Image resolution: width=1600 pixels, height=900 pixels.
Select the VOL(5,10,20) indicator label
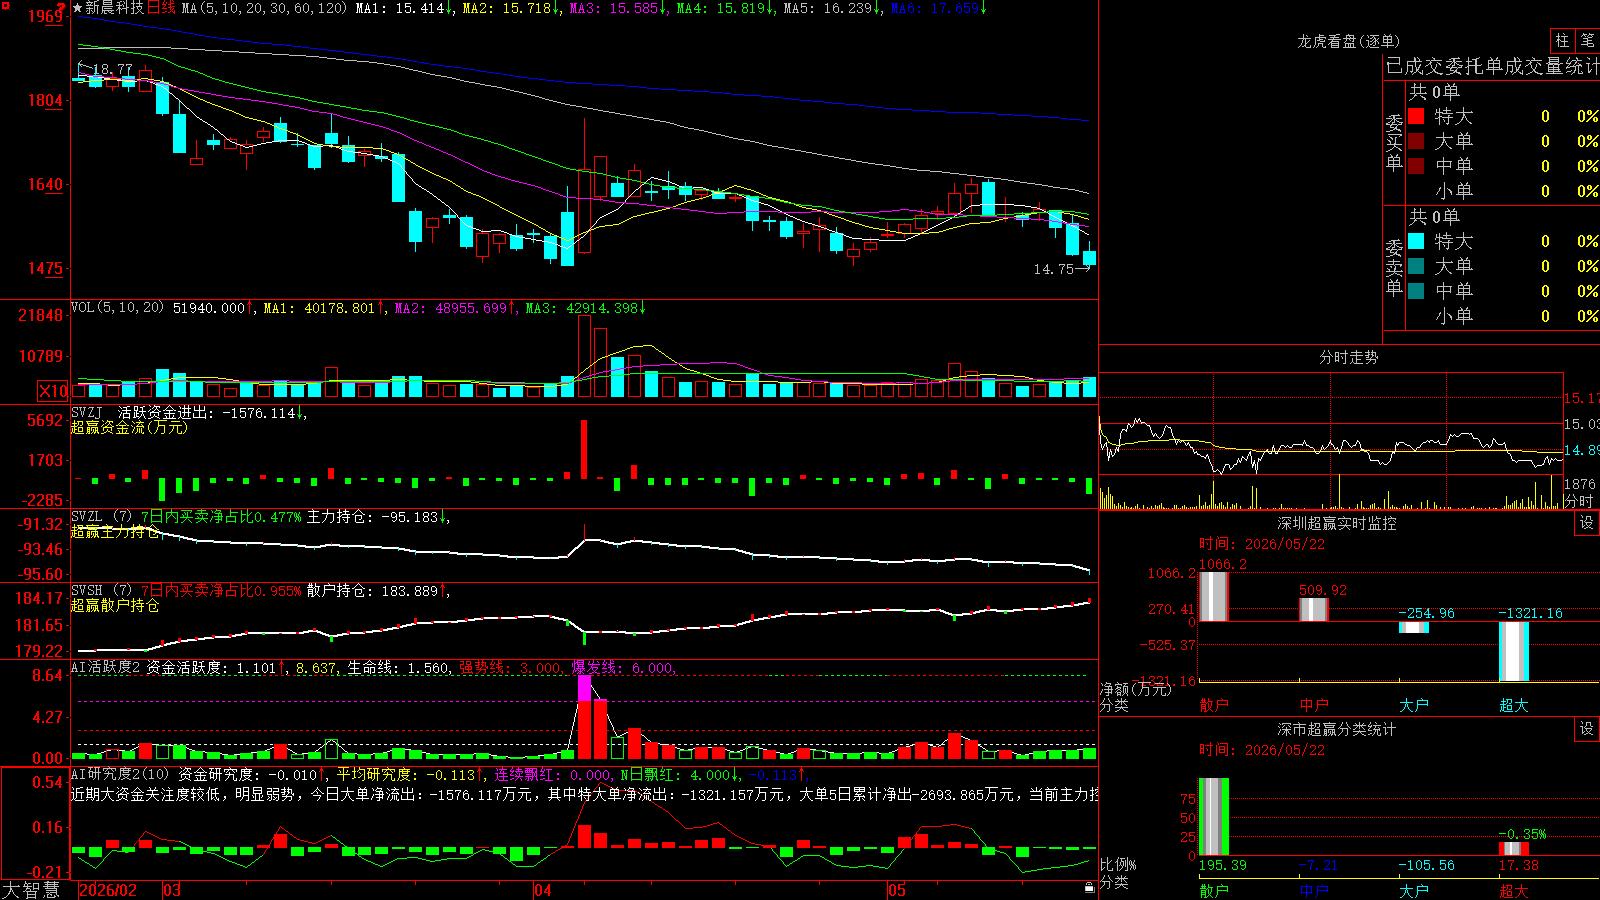(117, 308)
